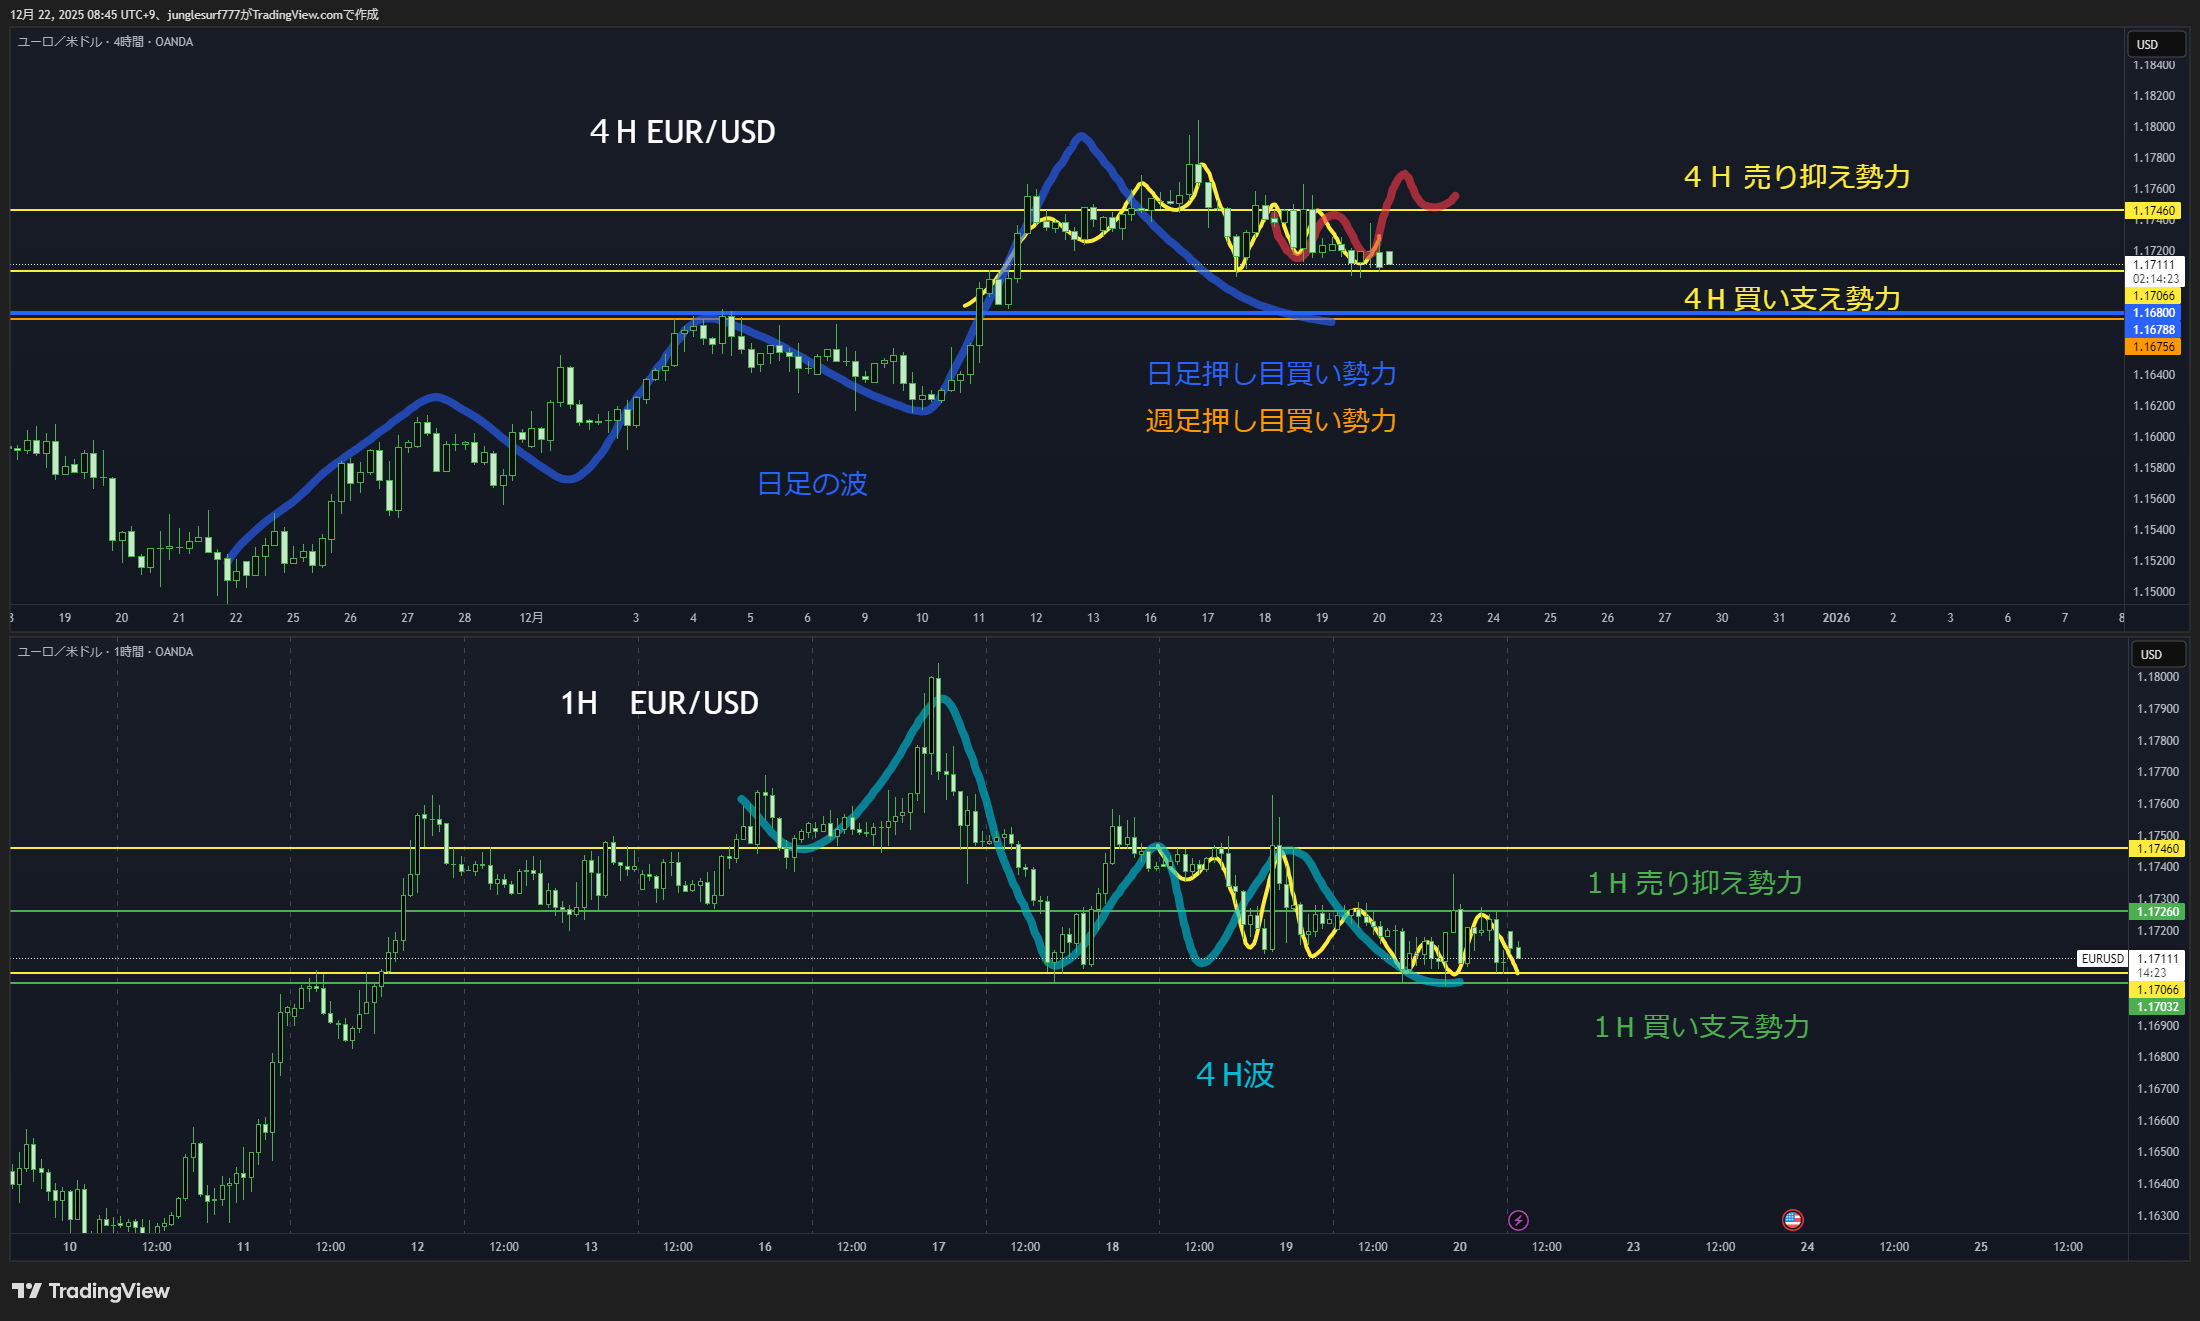This screenshot has height=1321, width=2200.
Task: Click the orange '週足押し目買い勢力' text
Action: 1270,421
